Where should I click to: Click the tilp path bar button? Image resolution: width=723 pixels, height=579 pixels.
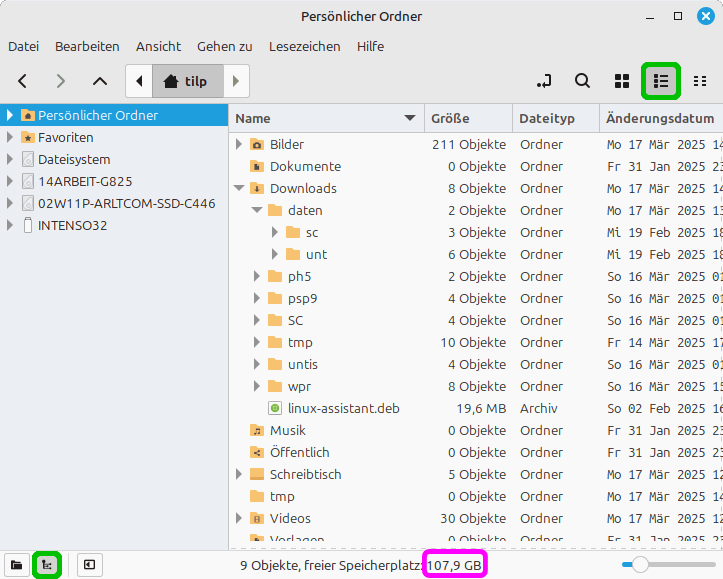pos(187,81)
